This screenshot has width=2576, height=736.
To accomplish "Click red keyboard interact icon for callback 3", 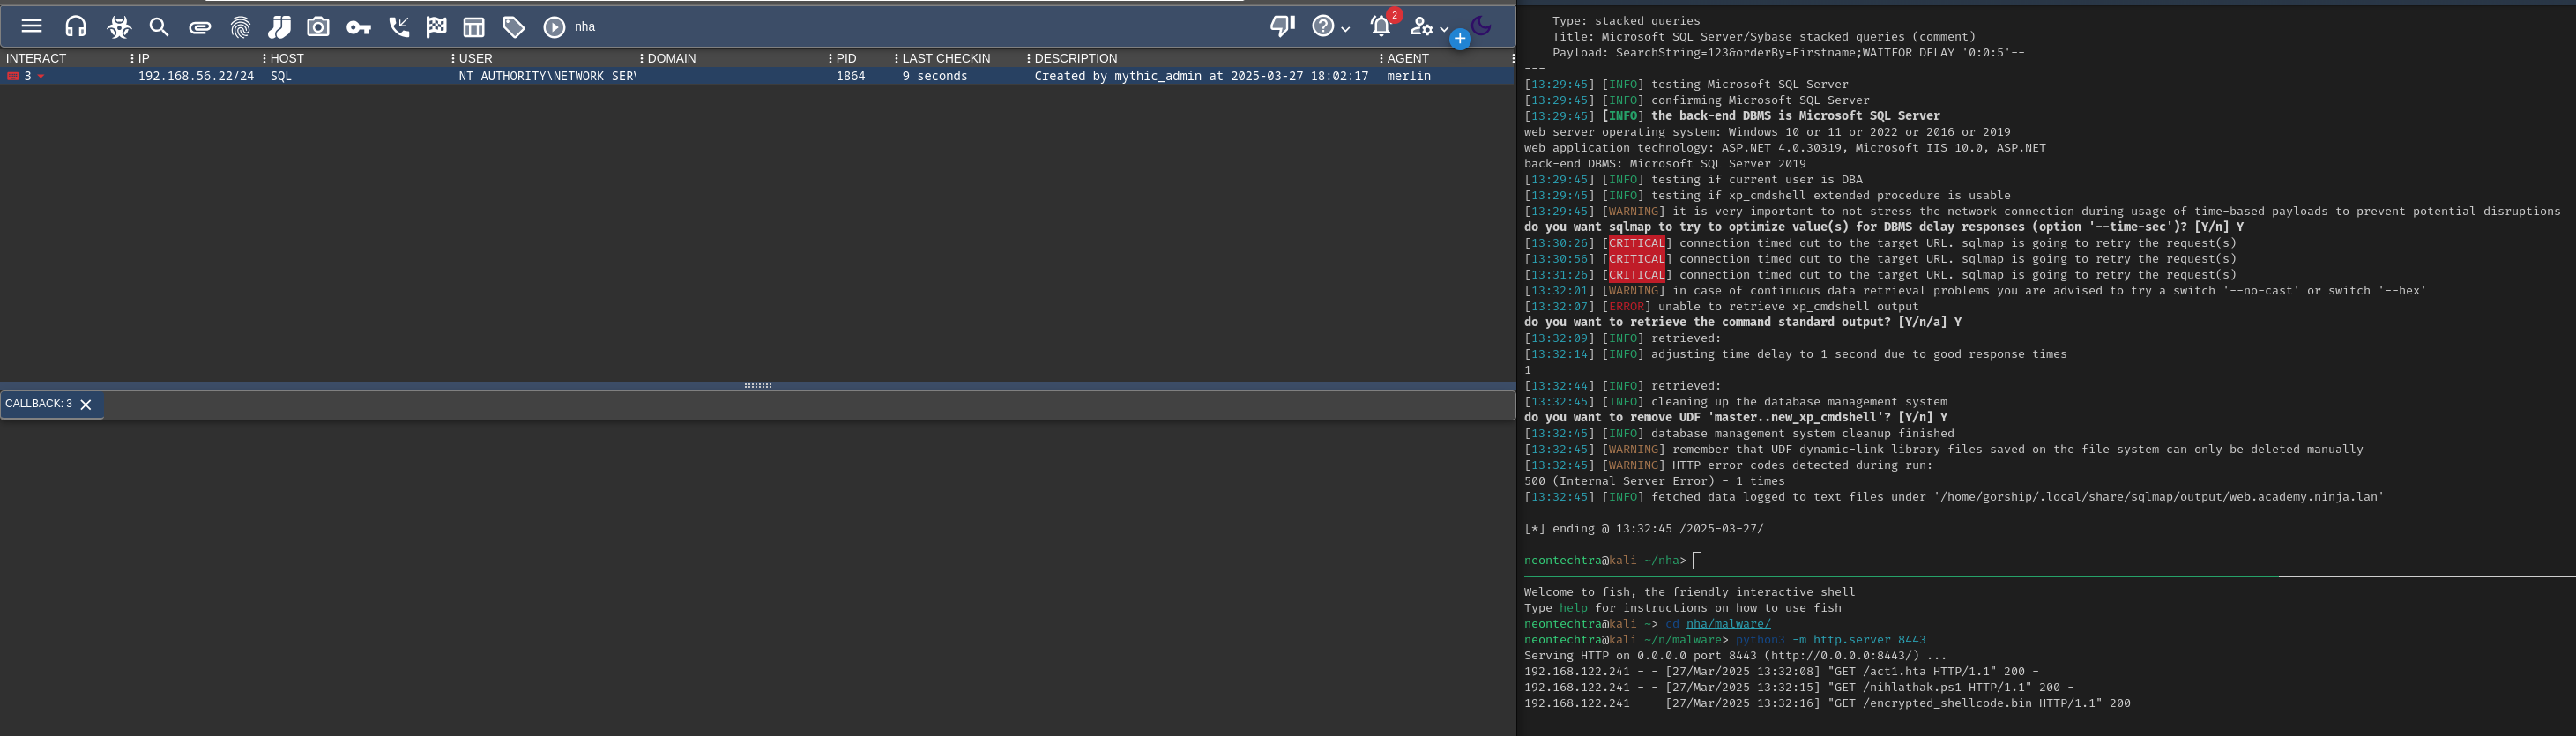I will pyautogui.click(x=13, y=76).
